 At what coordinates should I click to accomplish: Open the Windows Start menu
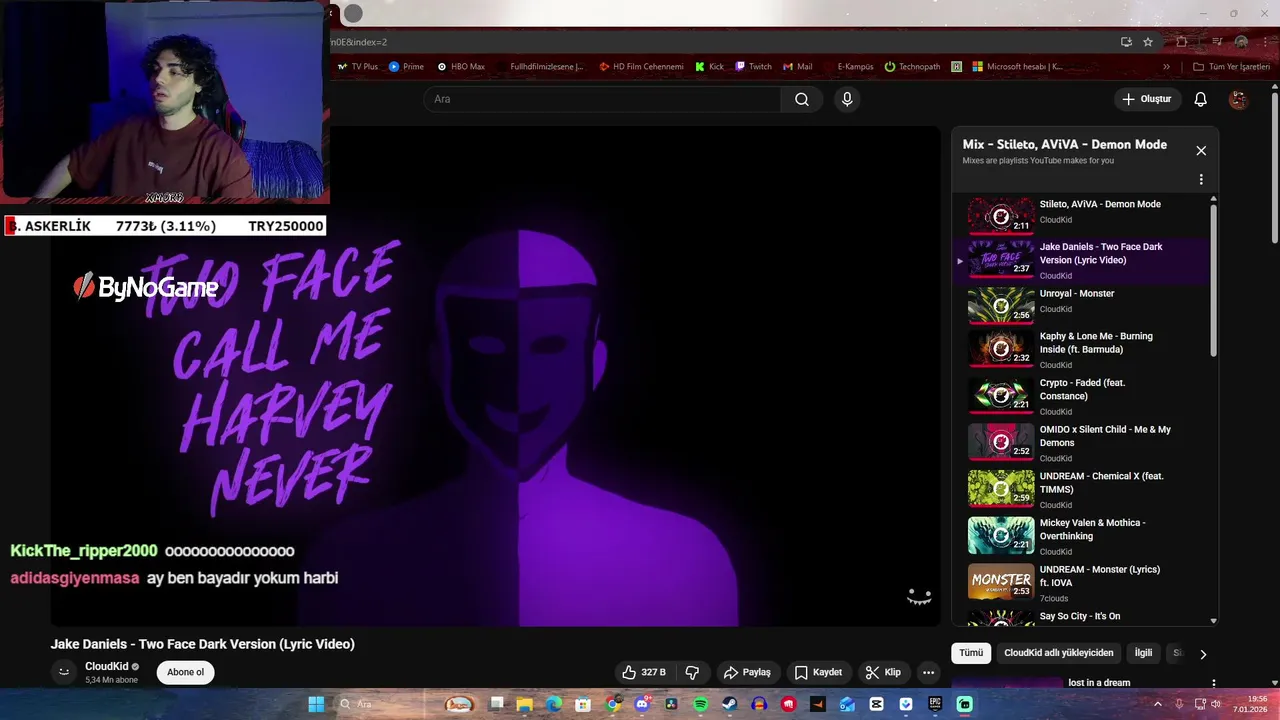(316, 704)
